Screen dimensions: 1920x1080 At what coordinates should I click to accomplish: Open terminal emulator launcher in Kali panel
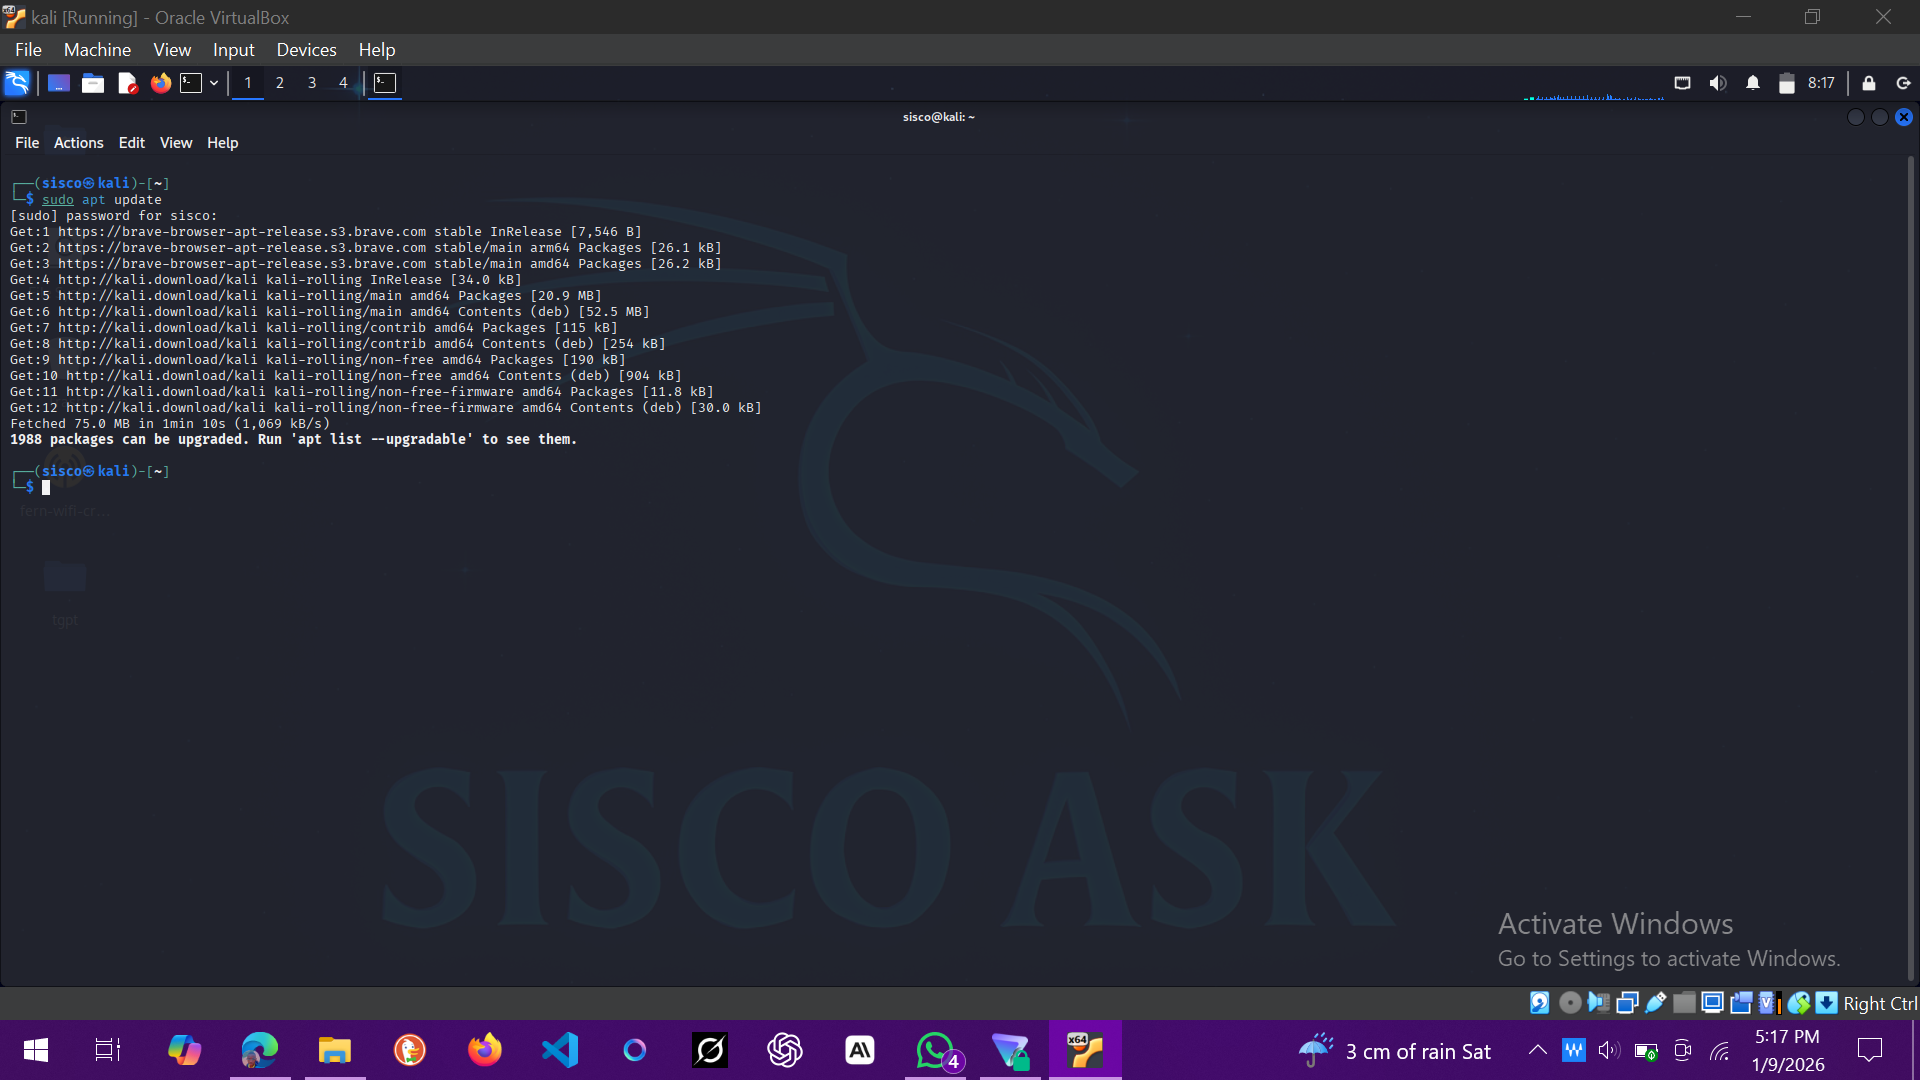pos(191,83)
